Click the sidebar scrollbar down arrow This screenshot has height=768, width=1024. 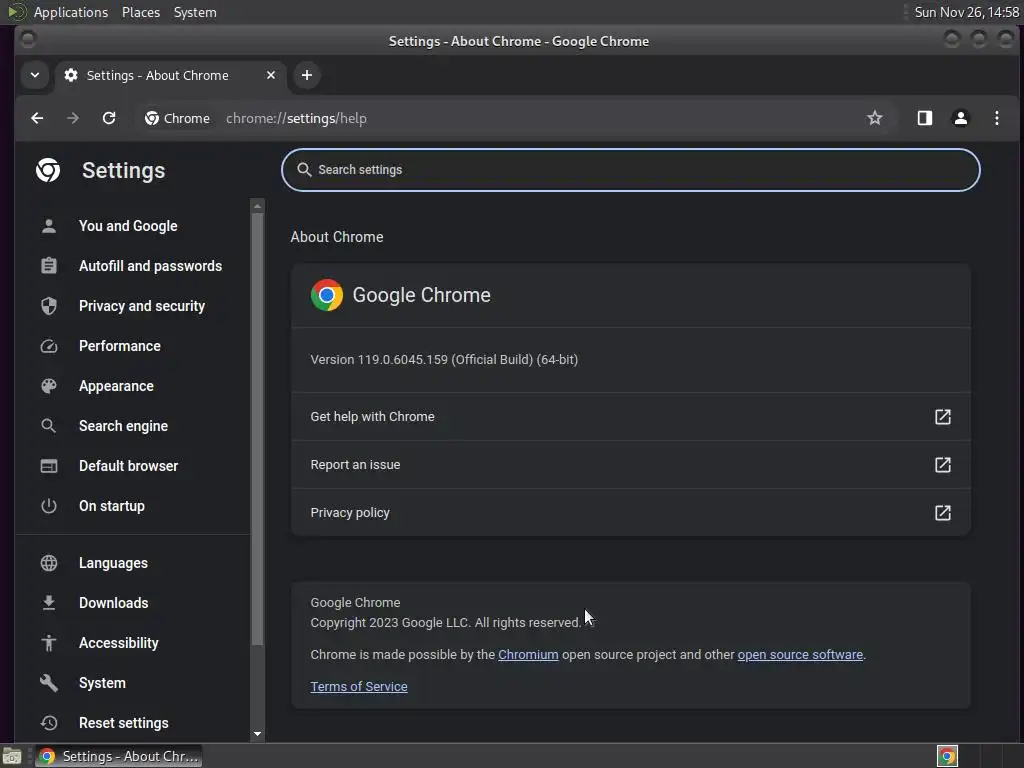257,734
